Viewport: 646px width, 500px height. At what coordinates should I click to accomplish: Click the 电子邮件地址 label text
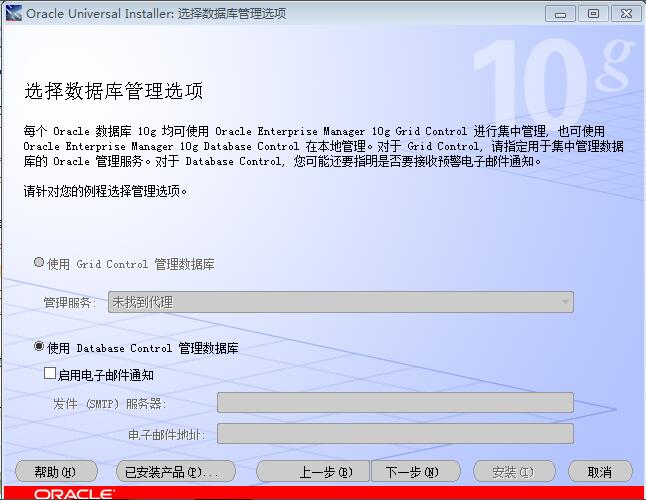166,435
